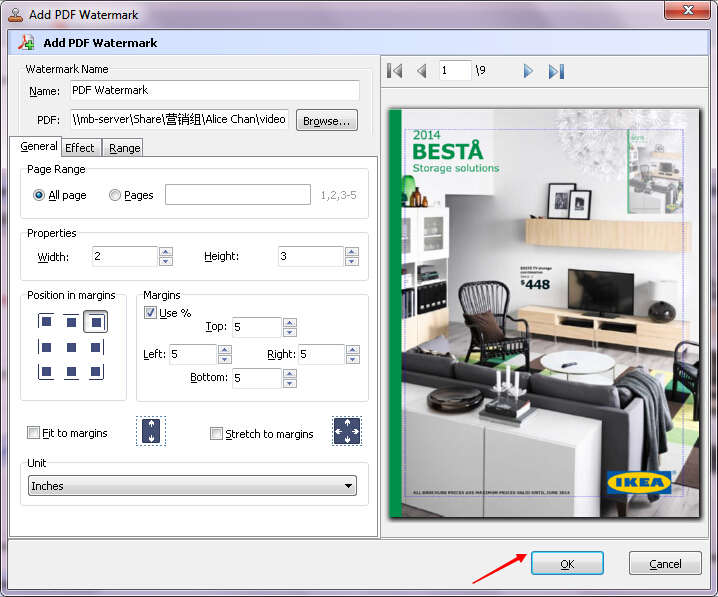The image size is (718, 597).
Task: Toggle the Use % checkbox
Action: click(150, 313)
